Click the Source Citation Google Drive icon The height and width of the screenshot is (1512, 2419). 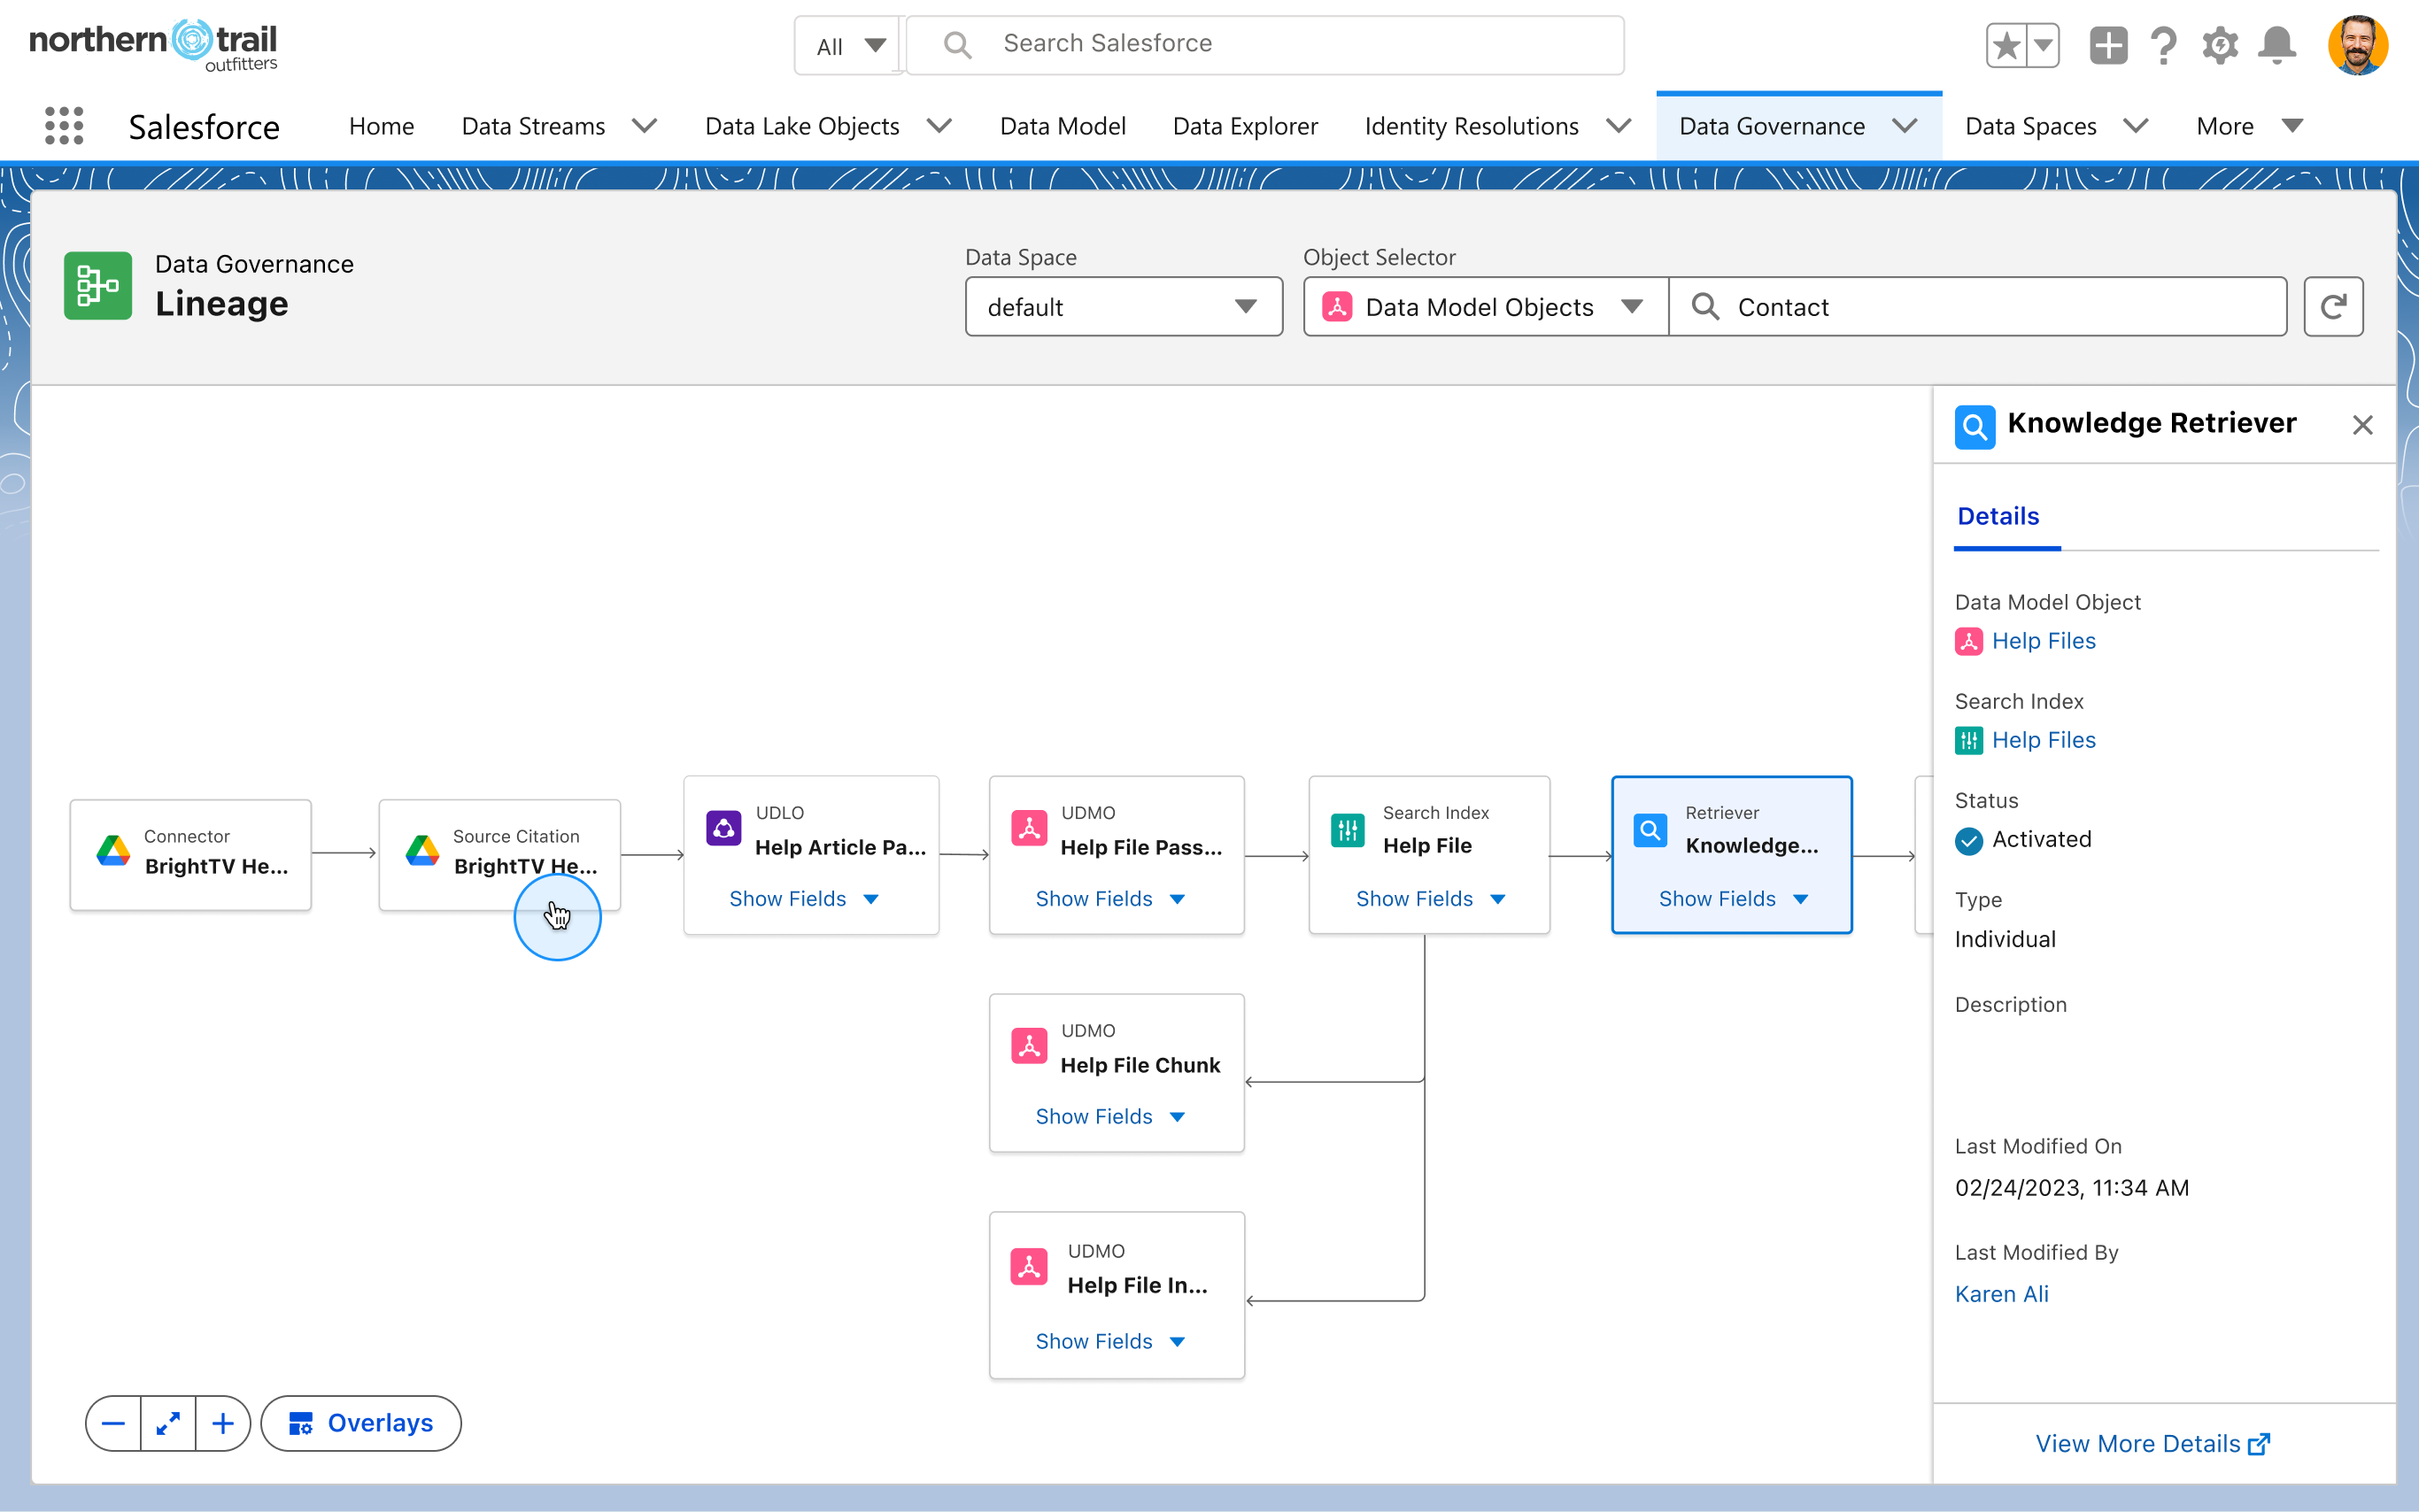click(422, 851)
